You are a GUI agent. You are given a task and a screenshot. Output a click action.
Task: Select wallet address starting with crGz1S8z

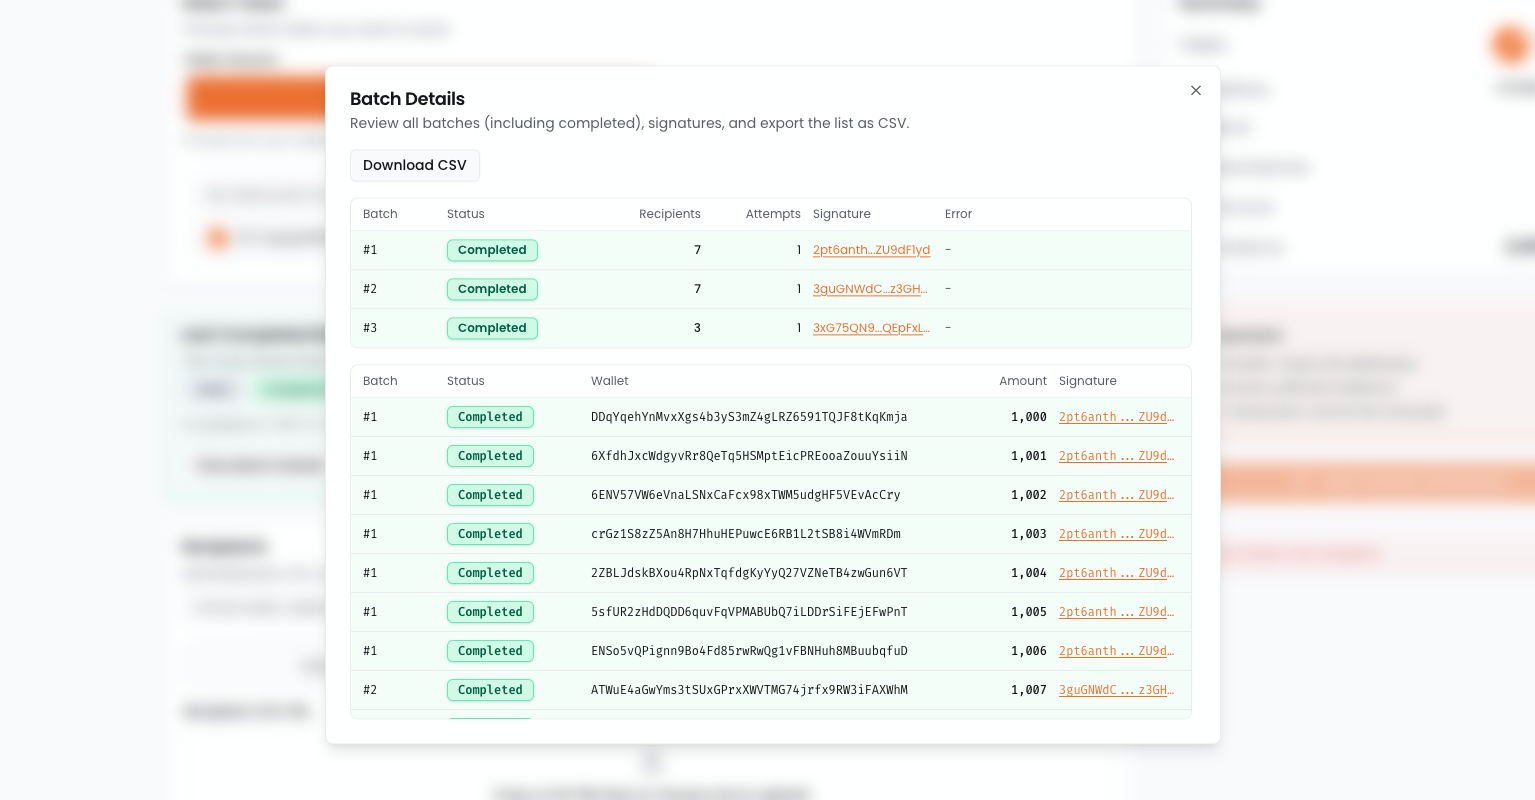coord(745,534)
